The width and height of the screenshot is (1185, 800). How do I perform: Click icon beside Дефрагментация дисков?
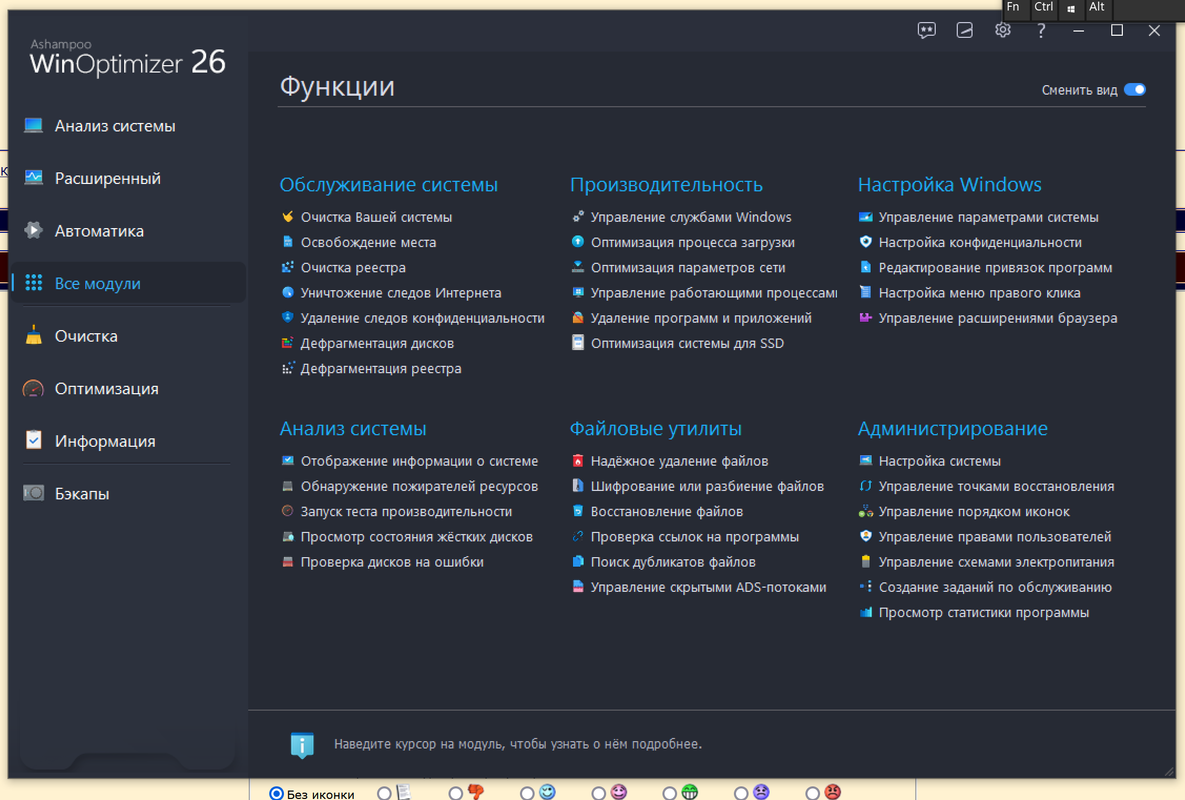click(287, 343)
